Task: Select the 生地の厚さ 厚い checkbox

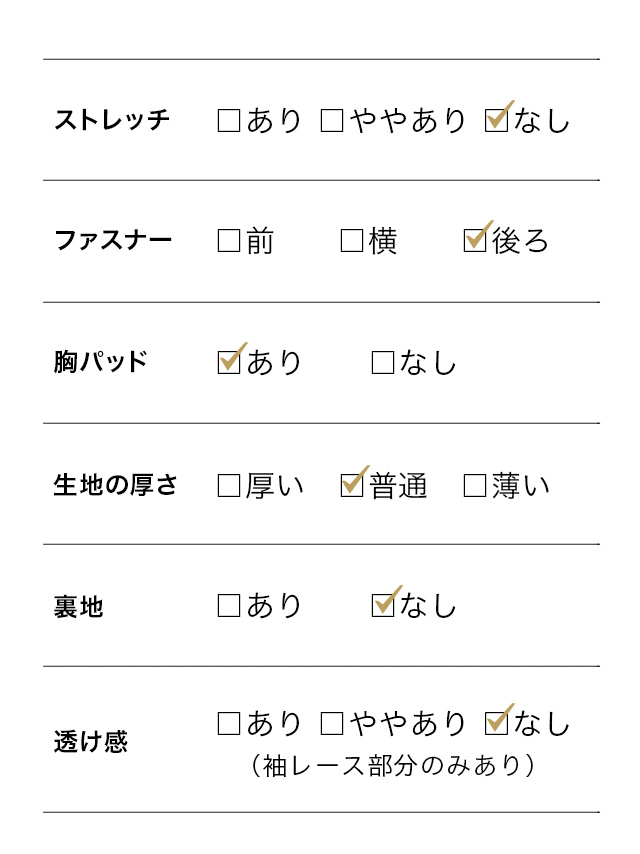Action: pos(229,486)
